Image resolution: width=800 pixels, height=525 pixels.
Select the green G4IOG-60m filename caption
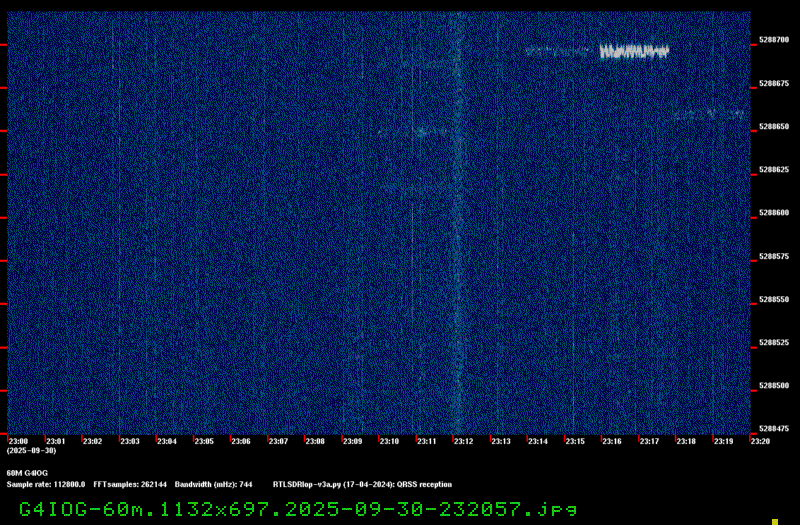pos(298,509)
